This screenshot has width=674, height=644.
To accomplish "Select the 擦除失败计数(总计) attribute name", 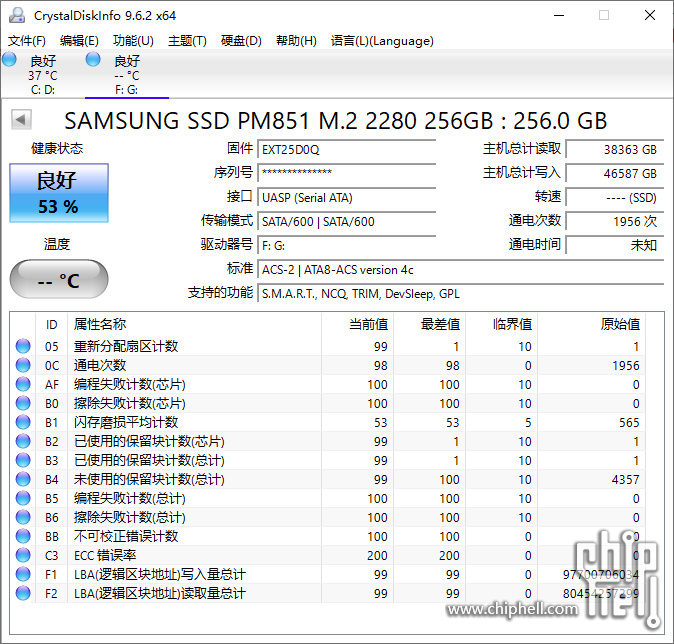I will pos(129,517).
